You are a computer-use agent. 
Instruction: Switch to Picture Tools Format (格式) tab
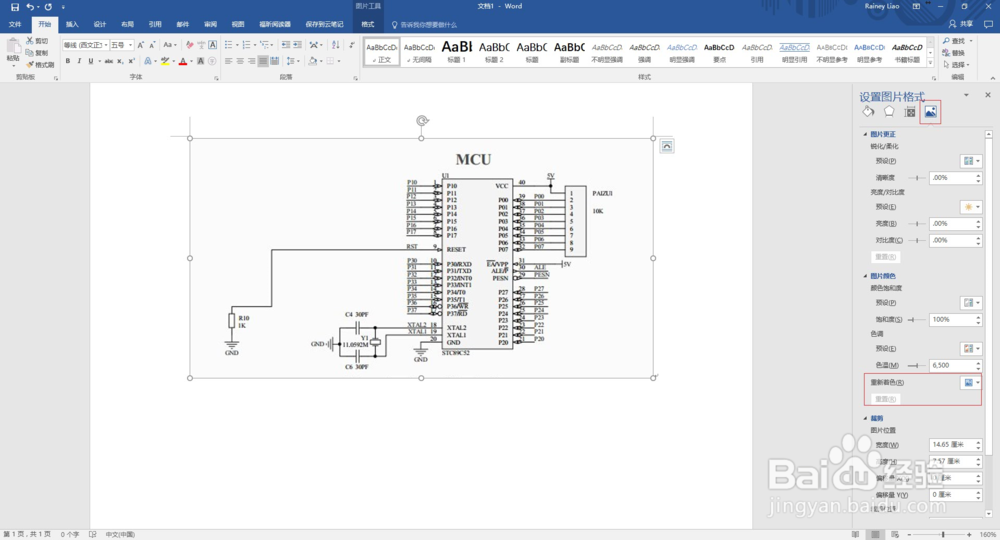point(368,24)
